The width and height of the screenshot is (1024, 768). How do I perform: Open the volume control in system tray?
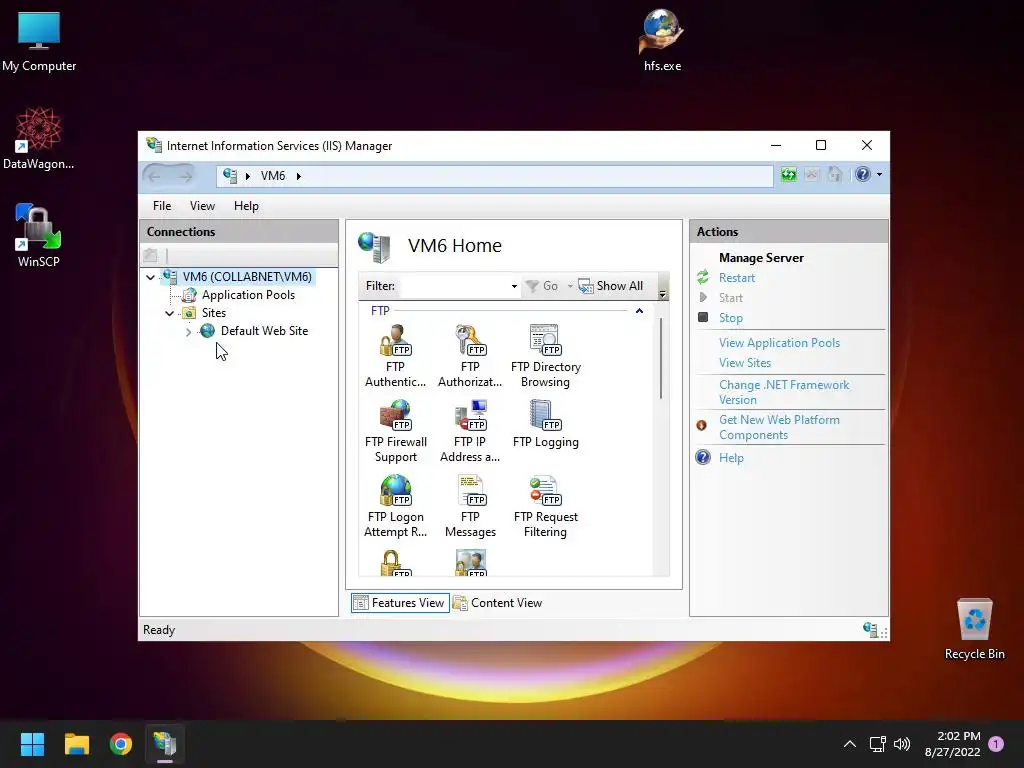(902, 744)
